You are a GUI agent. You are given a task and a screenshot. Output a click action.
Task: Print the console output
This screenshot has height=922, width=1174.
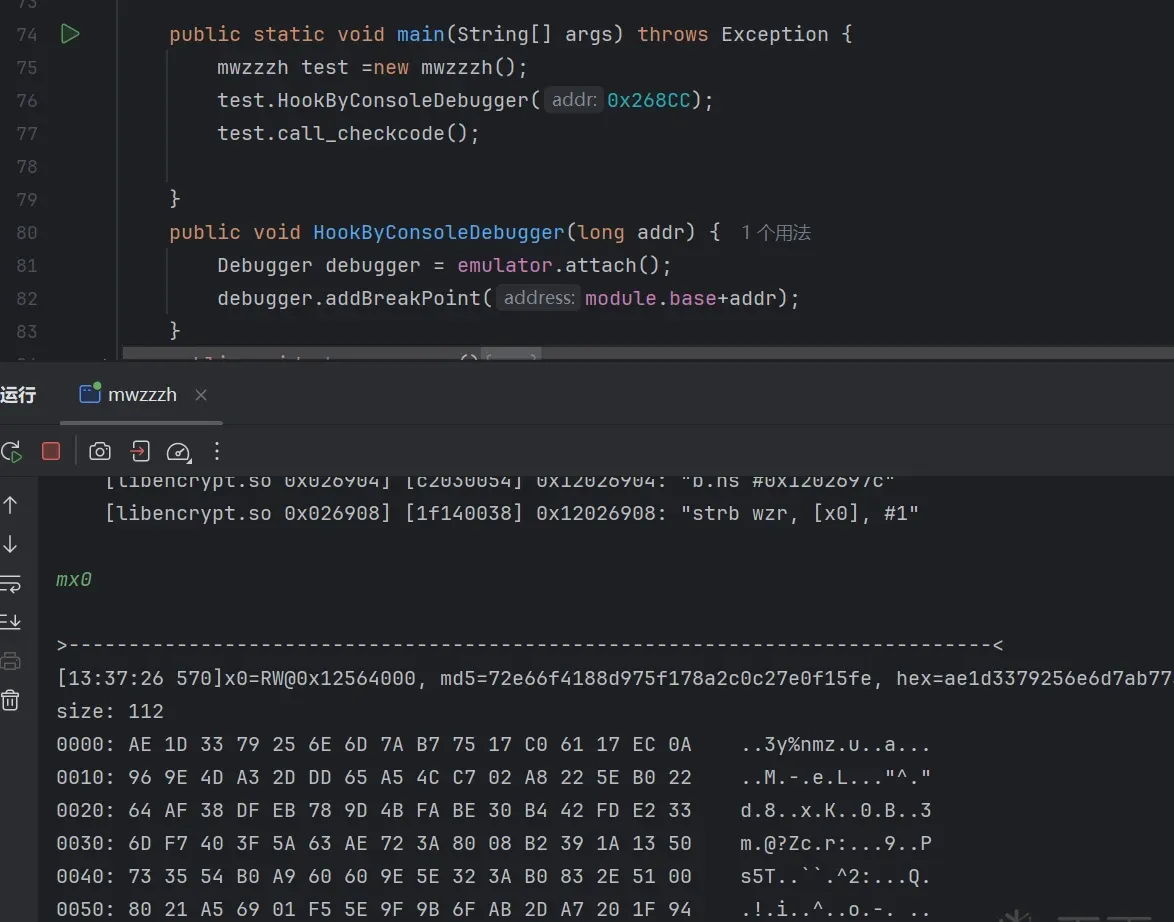pos(10,661)
